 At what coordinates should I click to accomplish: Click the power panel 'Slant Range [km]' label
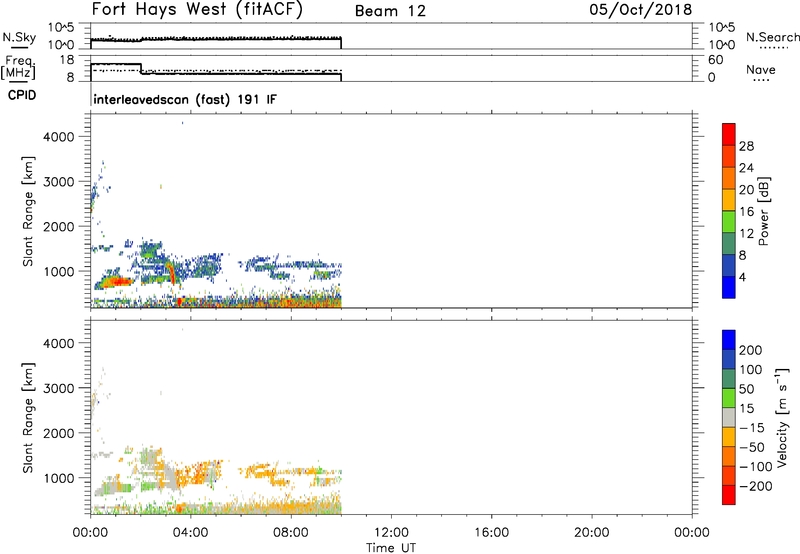(x=28, y=211)
